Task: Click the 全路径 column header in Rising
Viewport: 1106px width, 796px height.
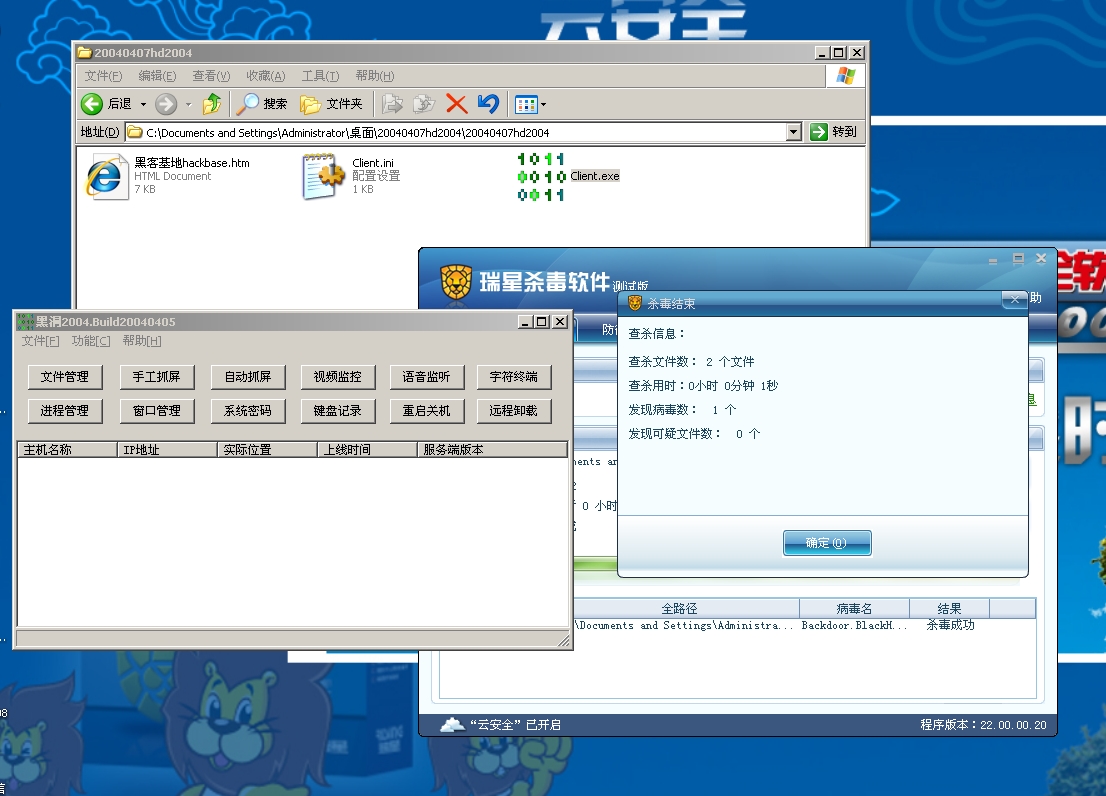Action: tap(686, 608)
